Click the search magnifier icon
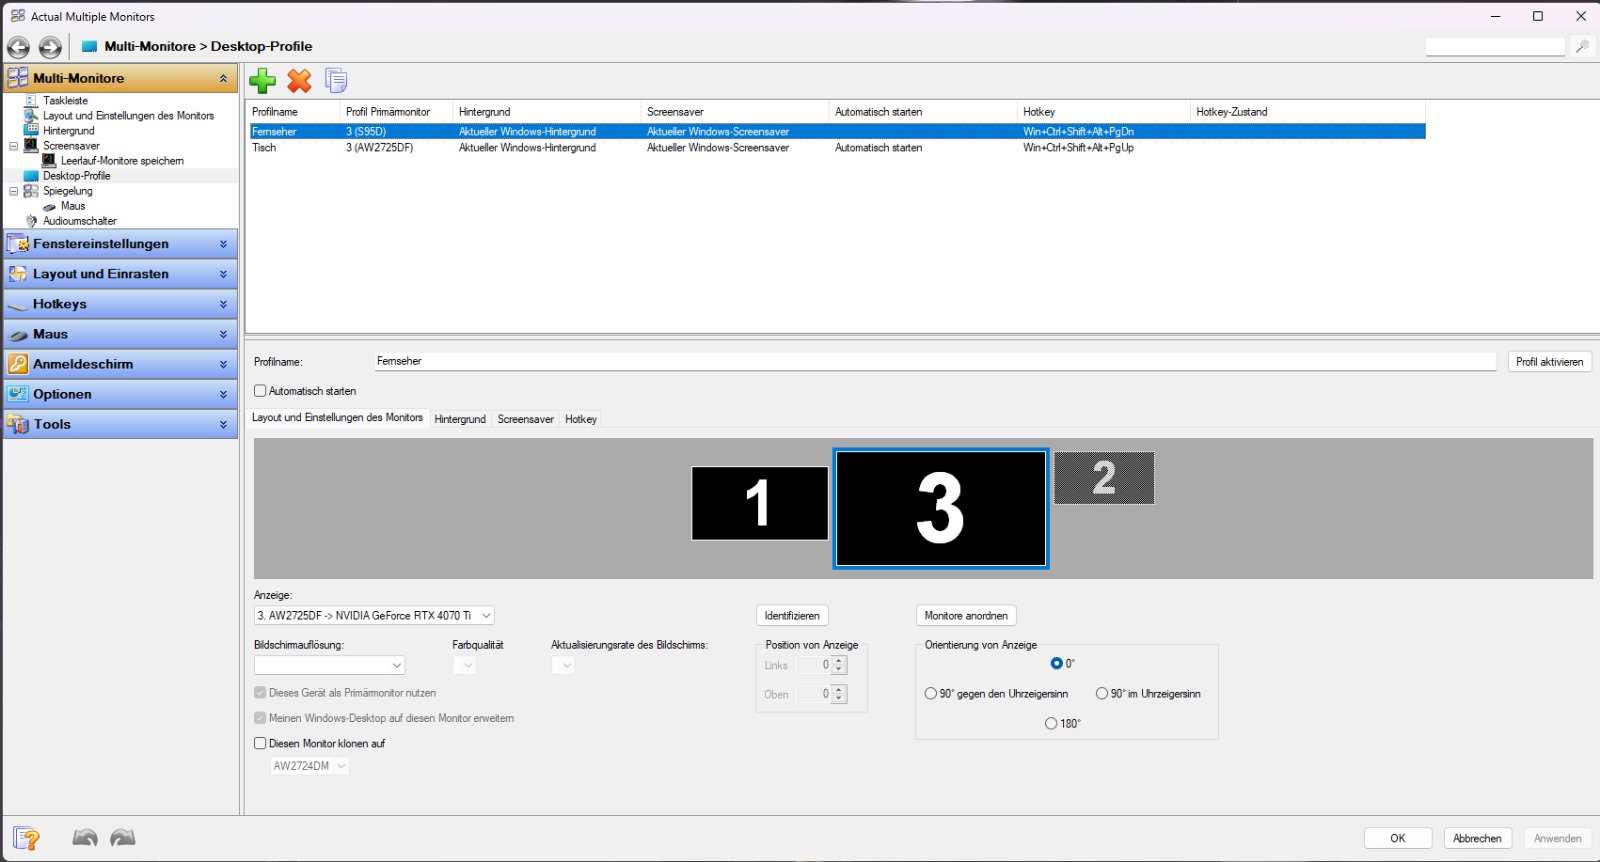The width and height of the screenshot is (1600, 862). click(1582, 46)
